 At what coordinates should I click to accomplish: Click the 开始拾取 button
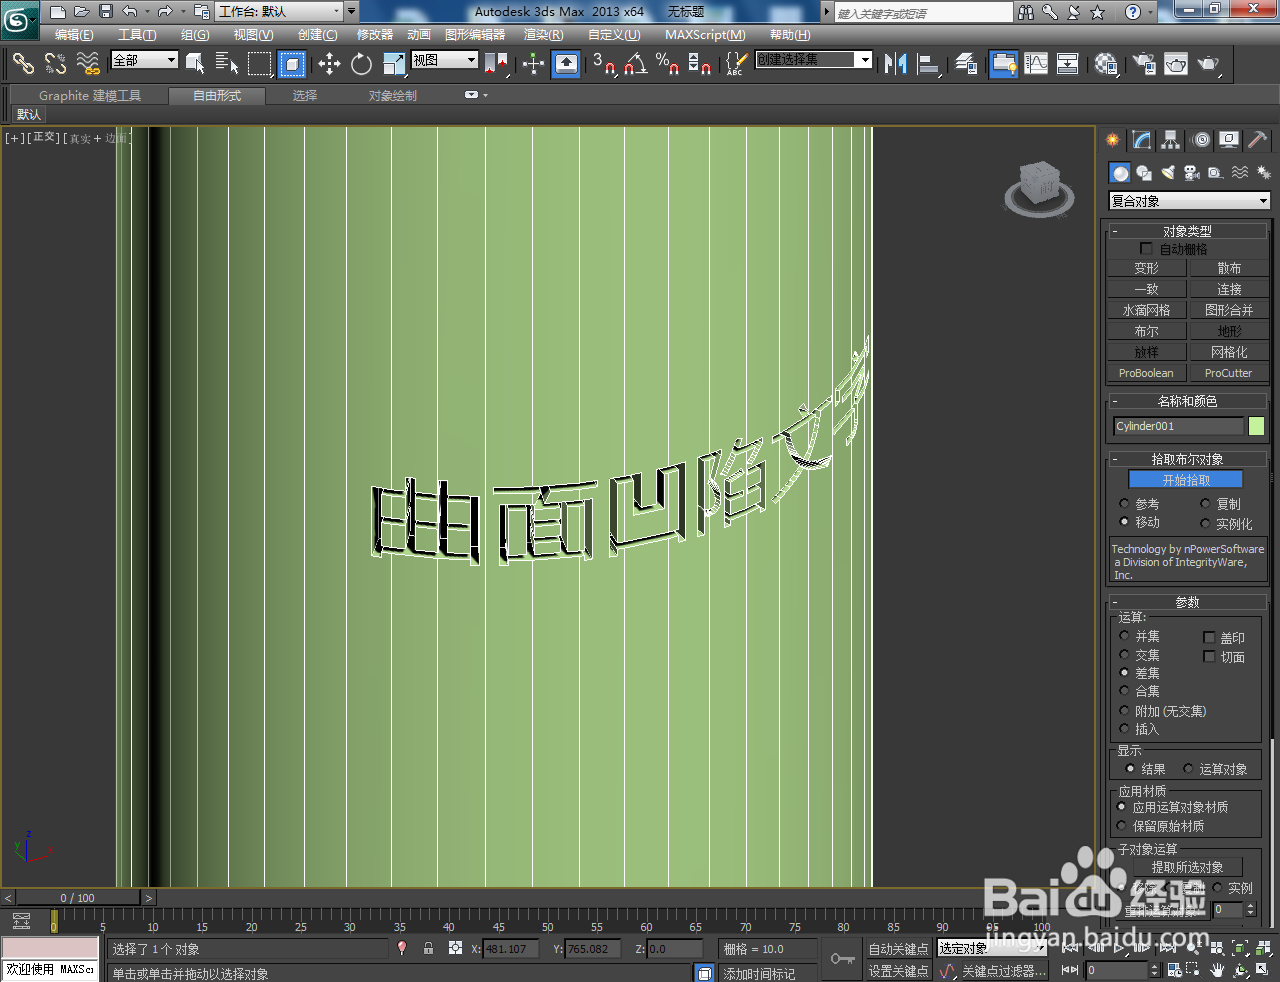click(1186, 480)
